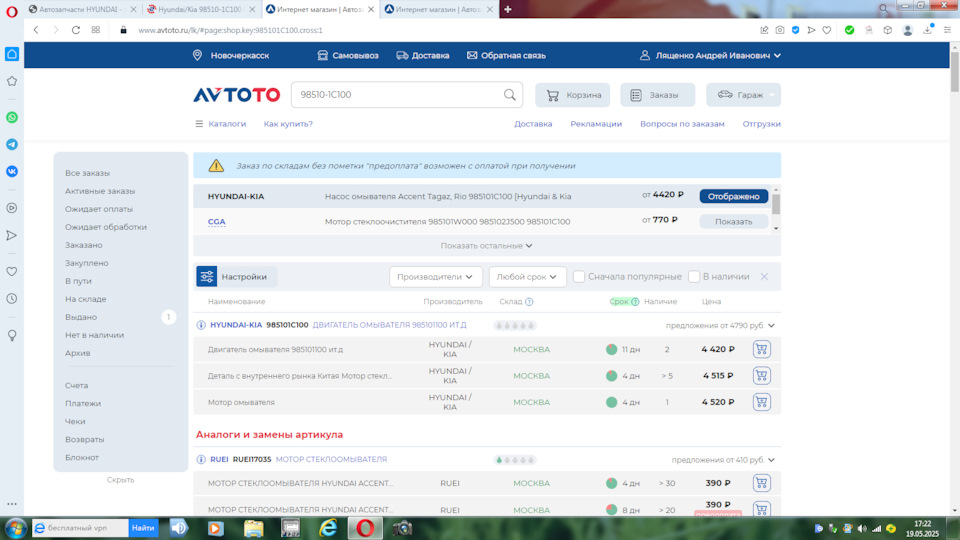Add the 4 515 ₽ item to cart
Image resolution: width=960 pixels, height=540 pixels.
[x=761, y=376]
